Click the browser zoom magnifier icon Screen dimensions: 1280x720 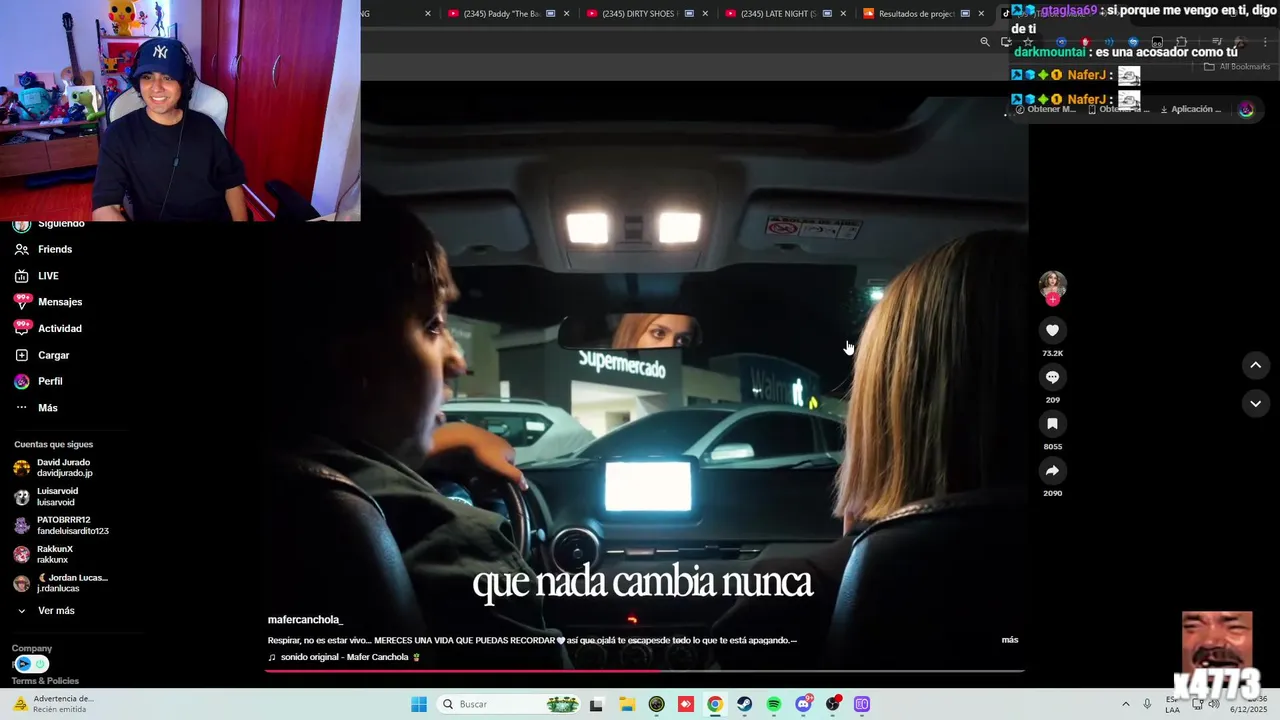coord(985,42)
